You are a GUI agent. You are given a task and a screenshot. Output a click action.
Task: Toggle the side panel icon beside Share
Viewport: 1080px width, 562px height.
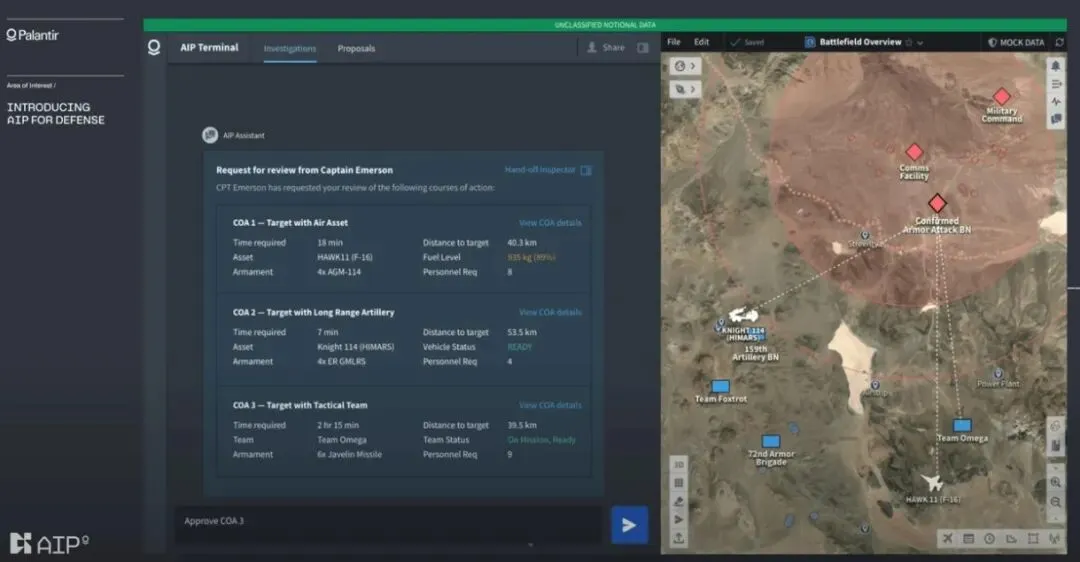pos(643,48)
